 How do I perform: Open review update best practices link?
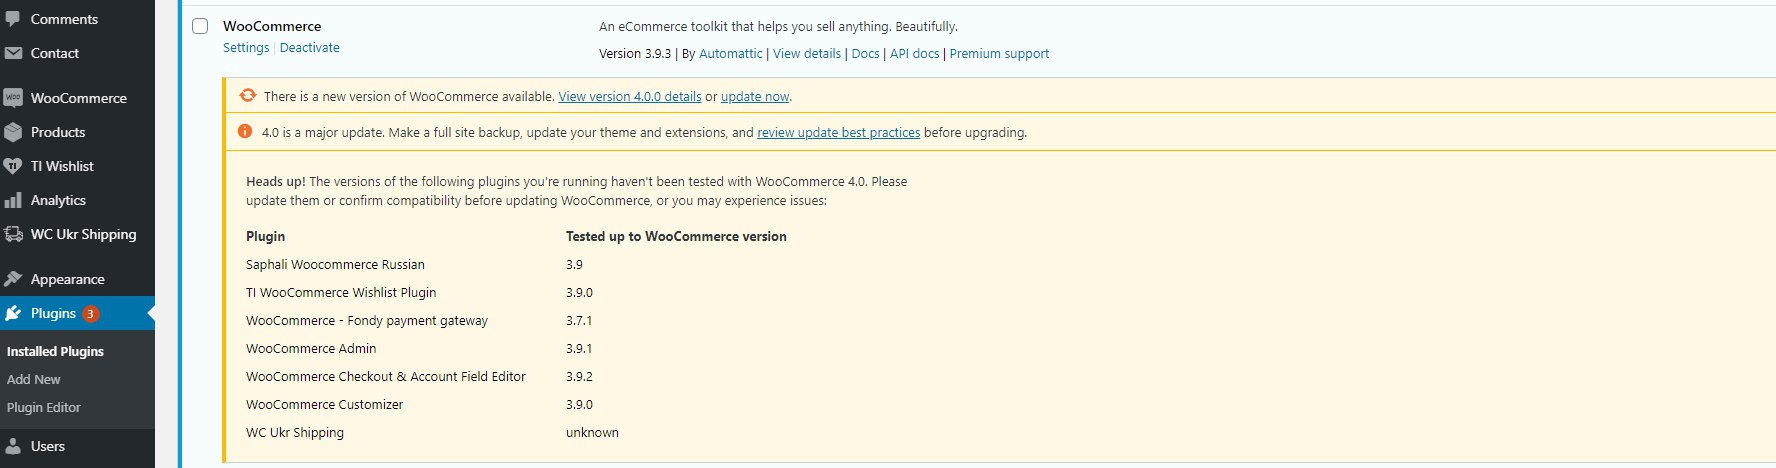pyautogui.click(x=839, y=132)
